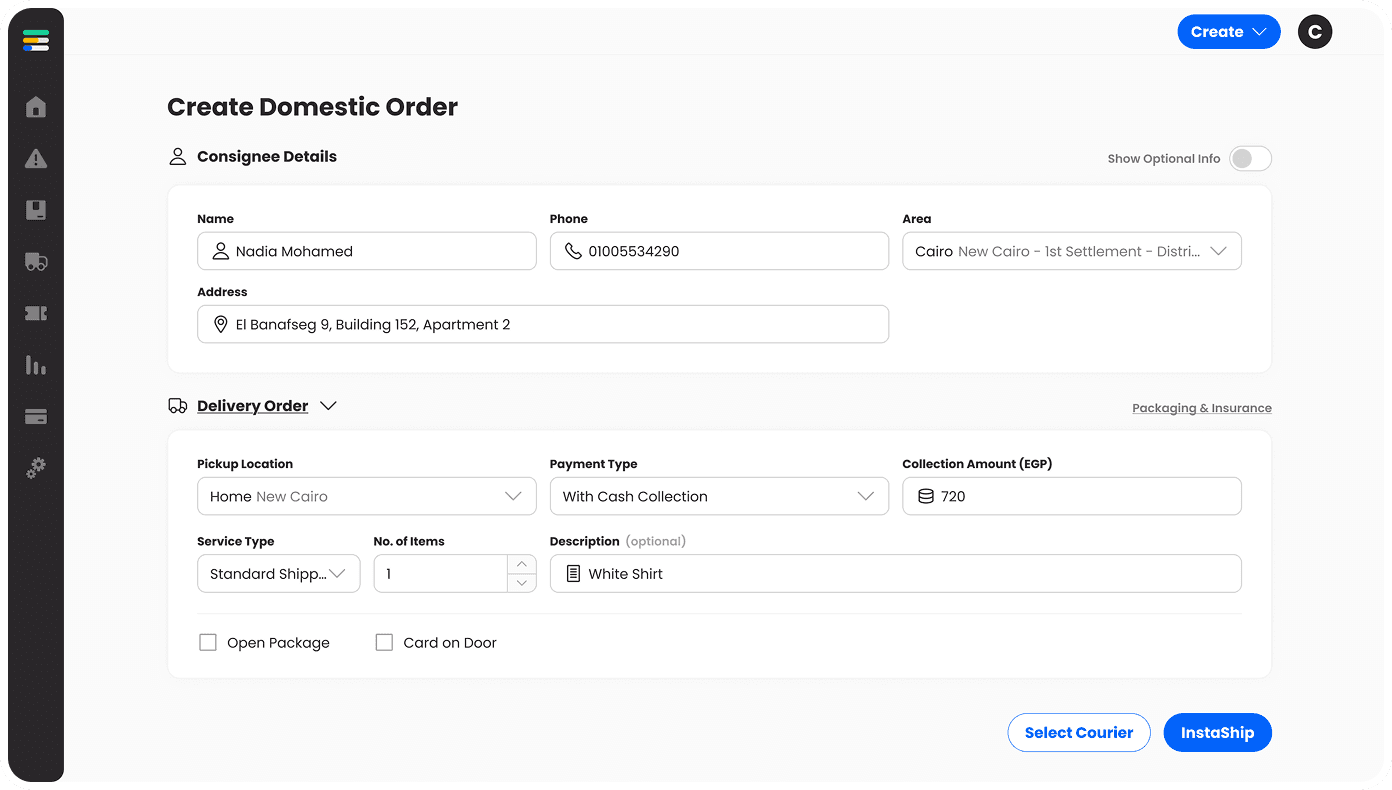Open the bar chart analytics icon
The height and width of the screenshot is (790, 1392).
[x=36, y=365]
